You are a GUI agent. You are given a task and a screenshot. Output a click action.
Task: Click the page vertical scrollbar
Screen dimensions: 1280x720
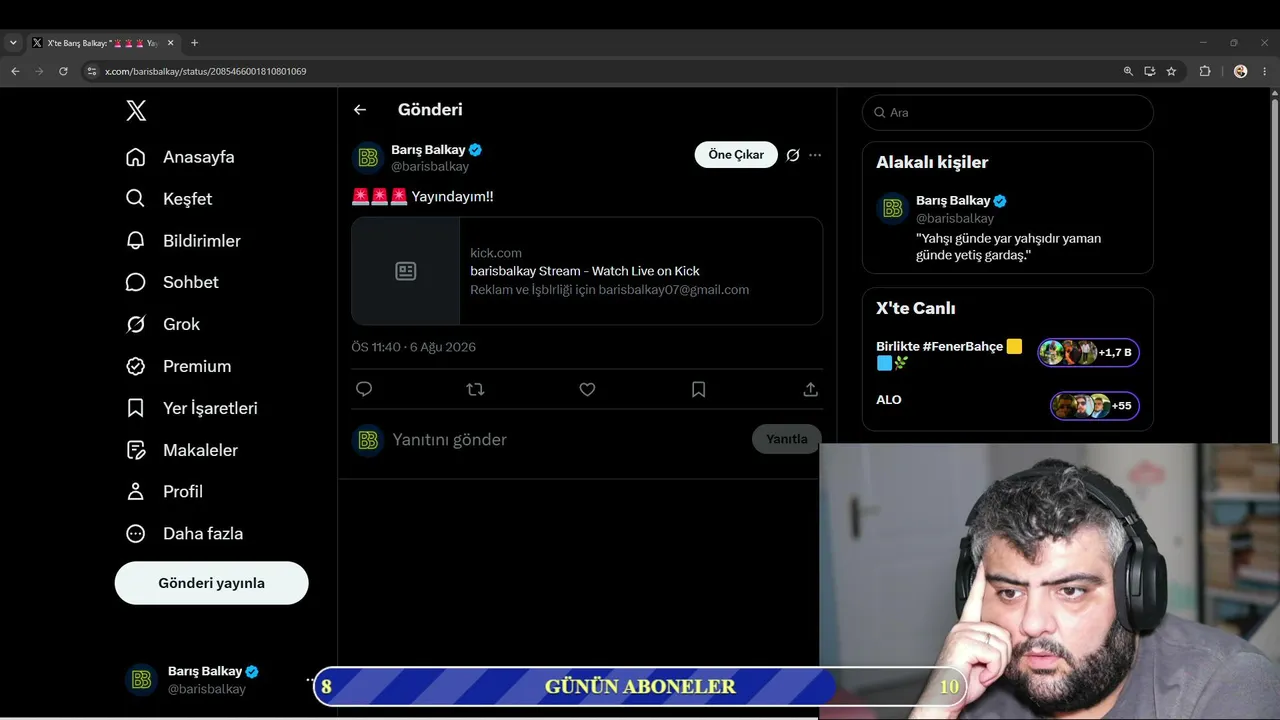tap(1275, 270)
